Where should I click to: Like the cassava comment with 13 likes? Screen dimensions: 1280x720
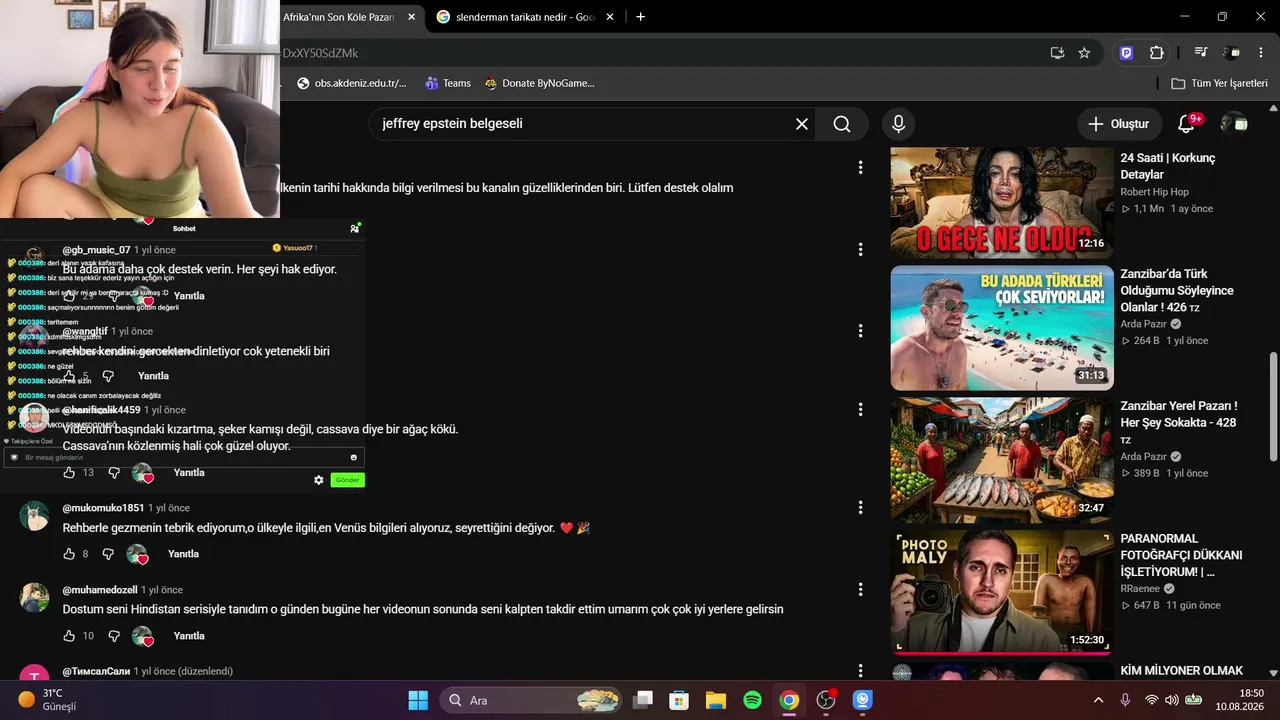69,473
